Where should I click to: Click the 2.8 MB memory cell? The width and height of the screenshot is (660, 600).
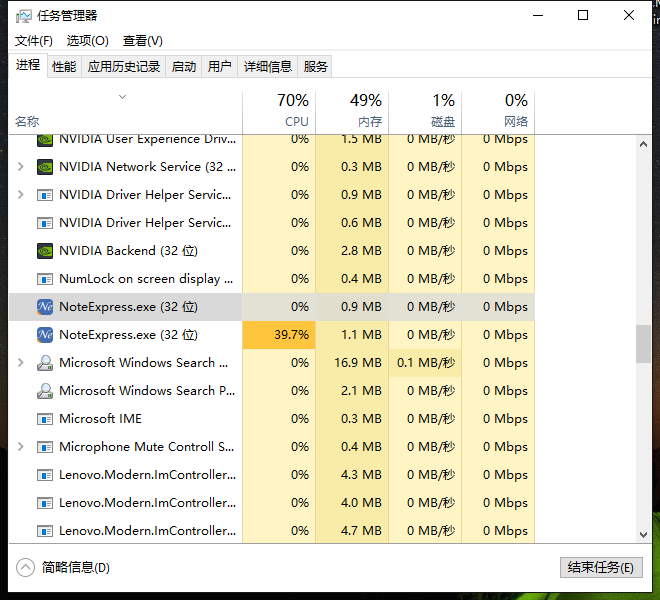click(352, 251)
